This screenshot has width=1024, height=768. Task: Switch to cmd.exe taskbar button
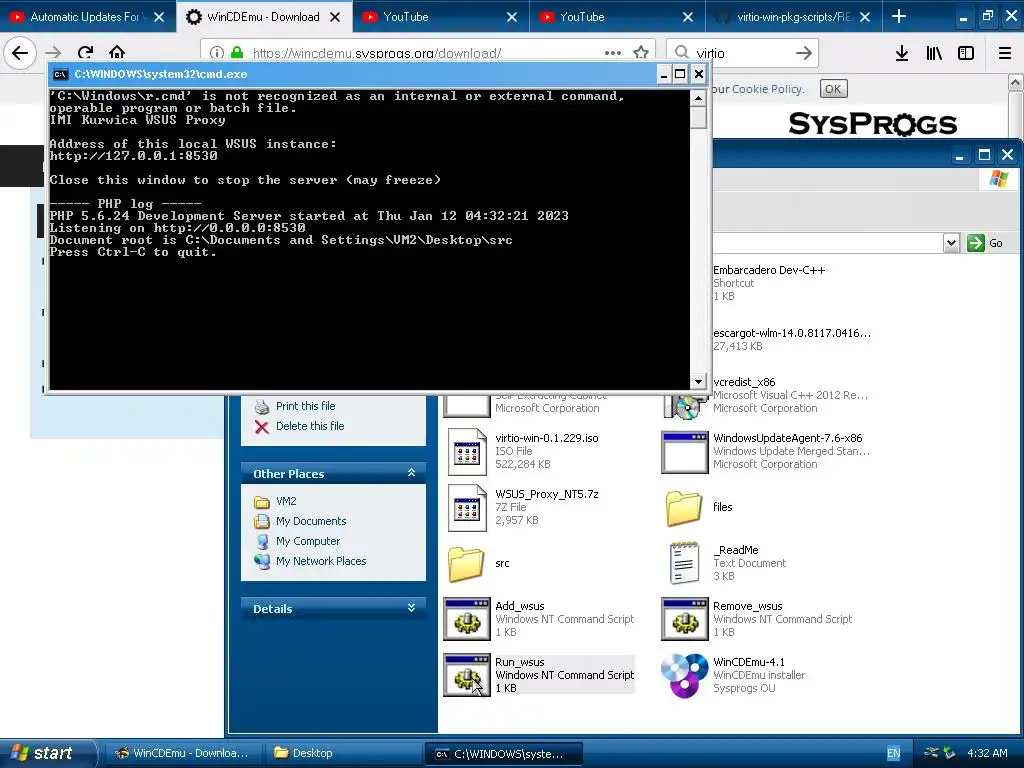click(504, 753)
